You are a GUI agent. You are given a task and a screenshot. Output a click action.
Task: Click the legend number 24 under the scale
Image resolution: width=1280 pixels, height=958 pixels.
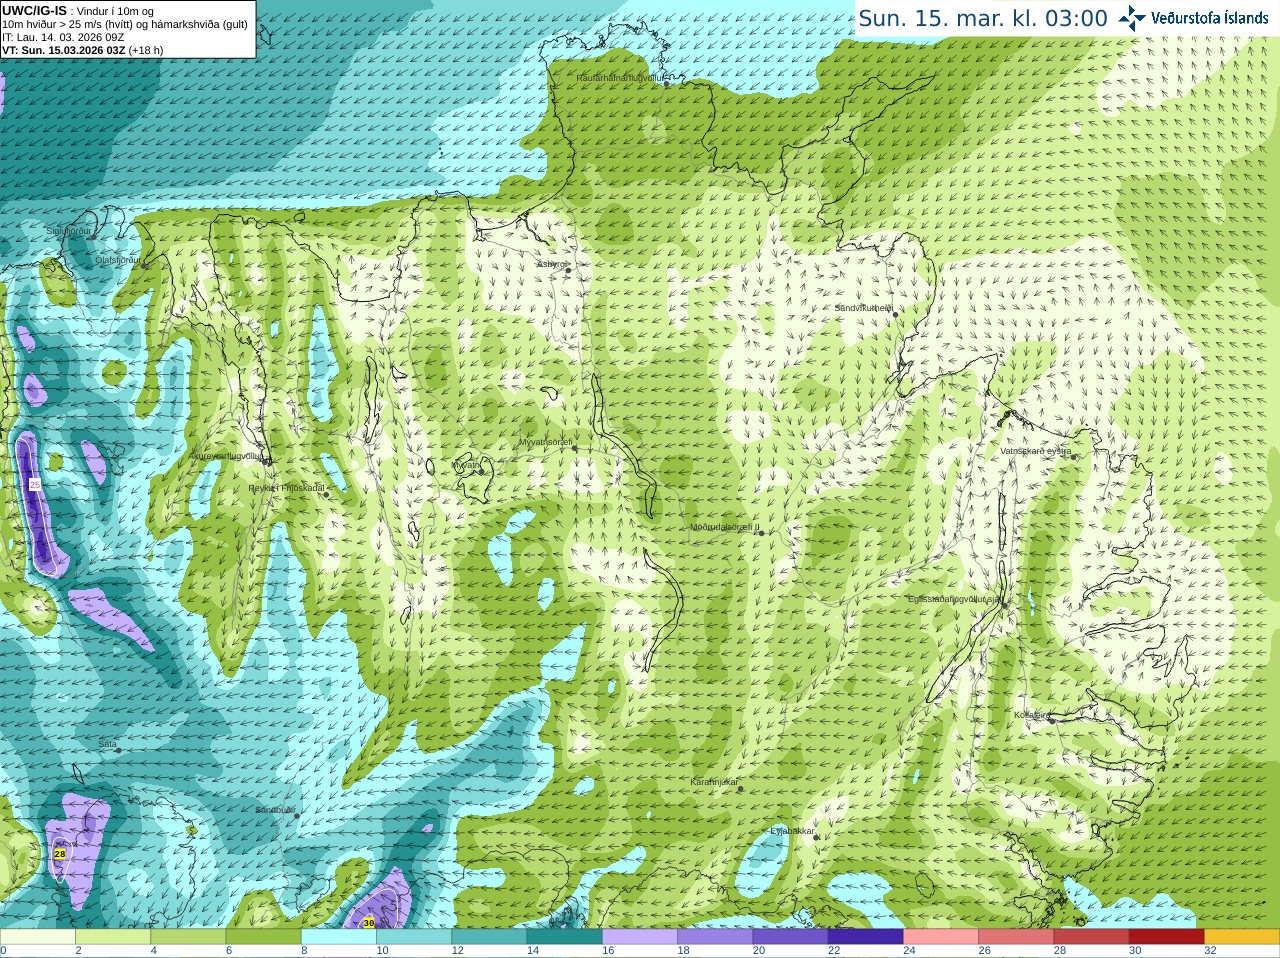pos(909,951)
